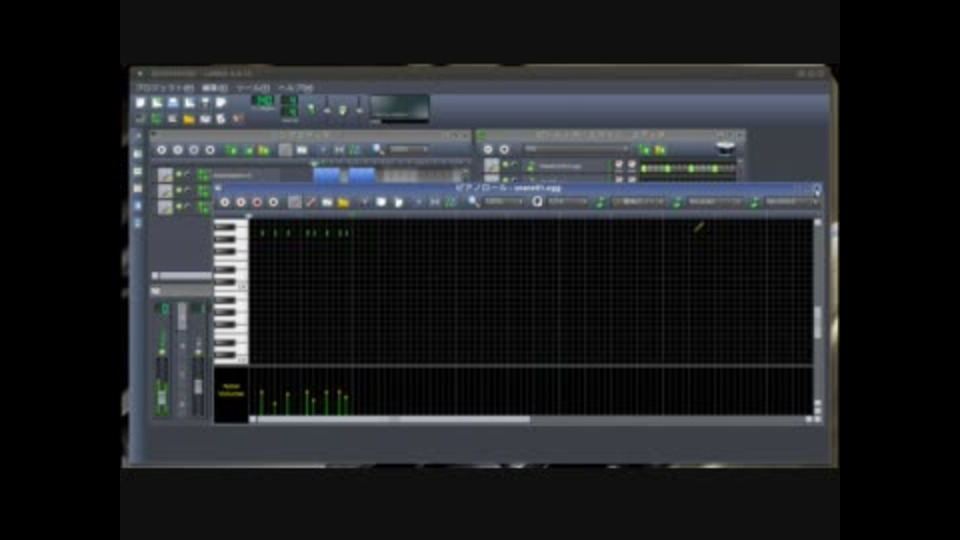Open an existing project file icon
Screen dimensions: 960x540
173,103
